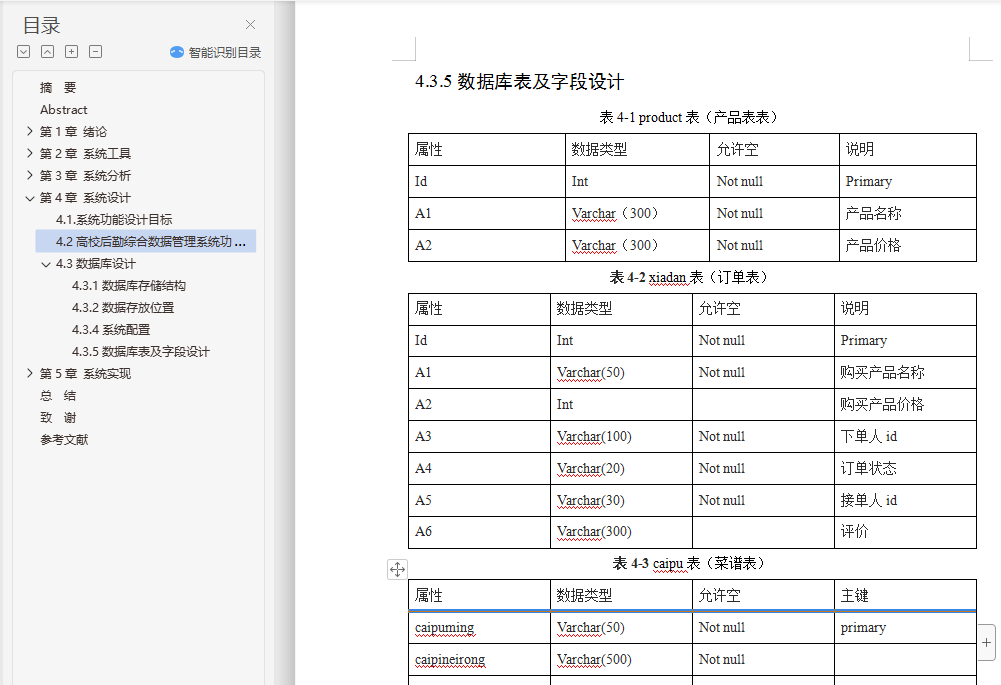1001x685 pixels.
Task: Click primary cell in caipuming row
Action: (905, 628)
